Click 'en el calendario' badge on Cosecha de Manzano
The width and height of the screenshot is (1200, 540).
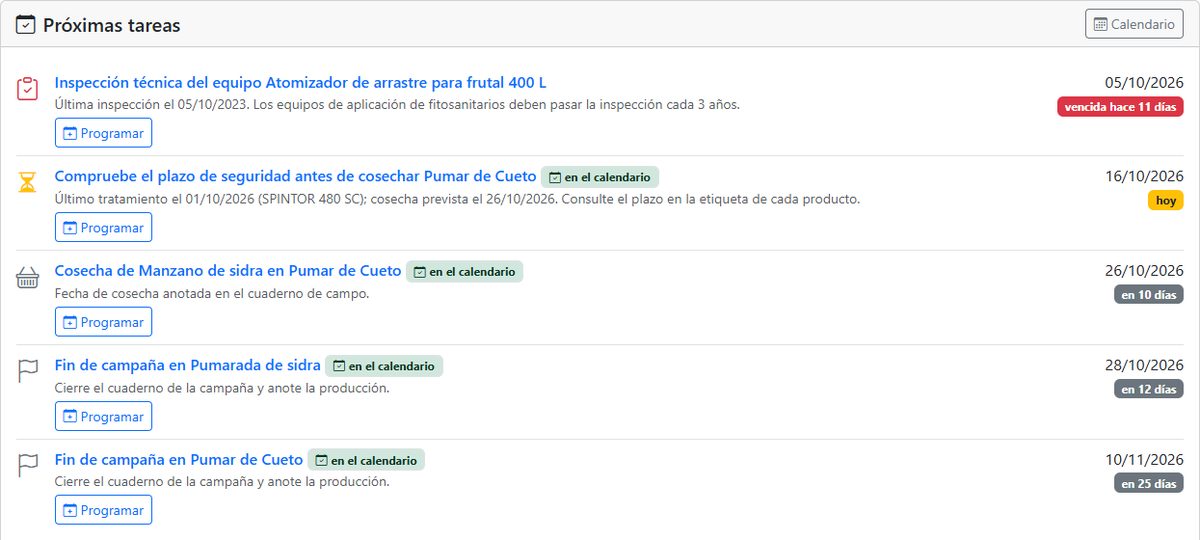465,271
